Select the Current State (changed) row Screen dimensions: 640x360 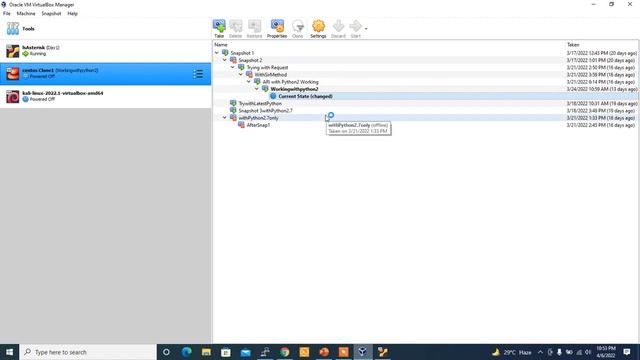425,96
